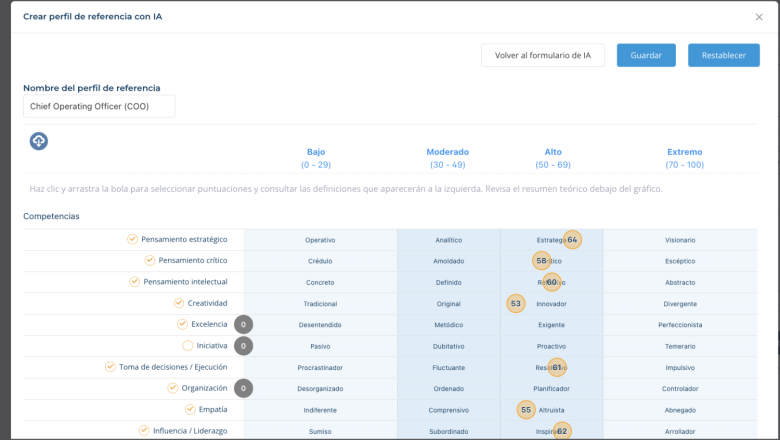The width and height of the screenshot is (780, 440).
Task: Select the Metódico cell for Excelencia
Action: (449, 324)
